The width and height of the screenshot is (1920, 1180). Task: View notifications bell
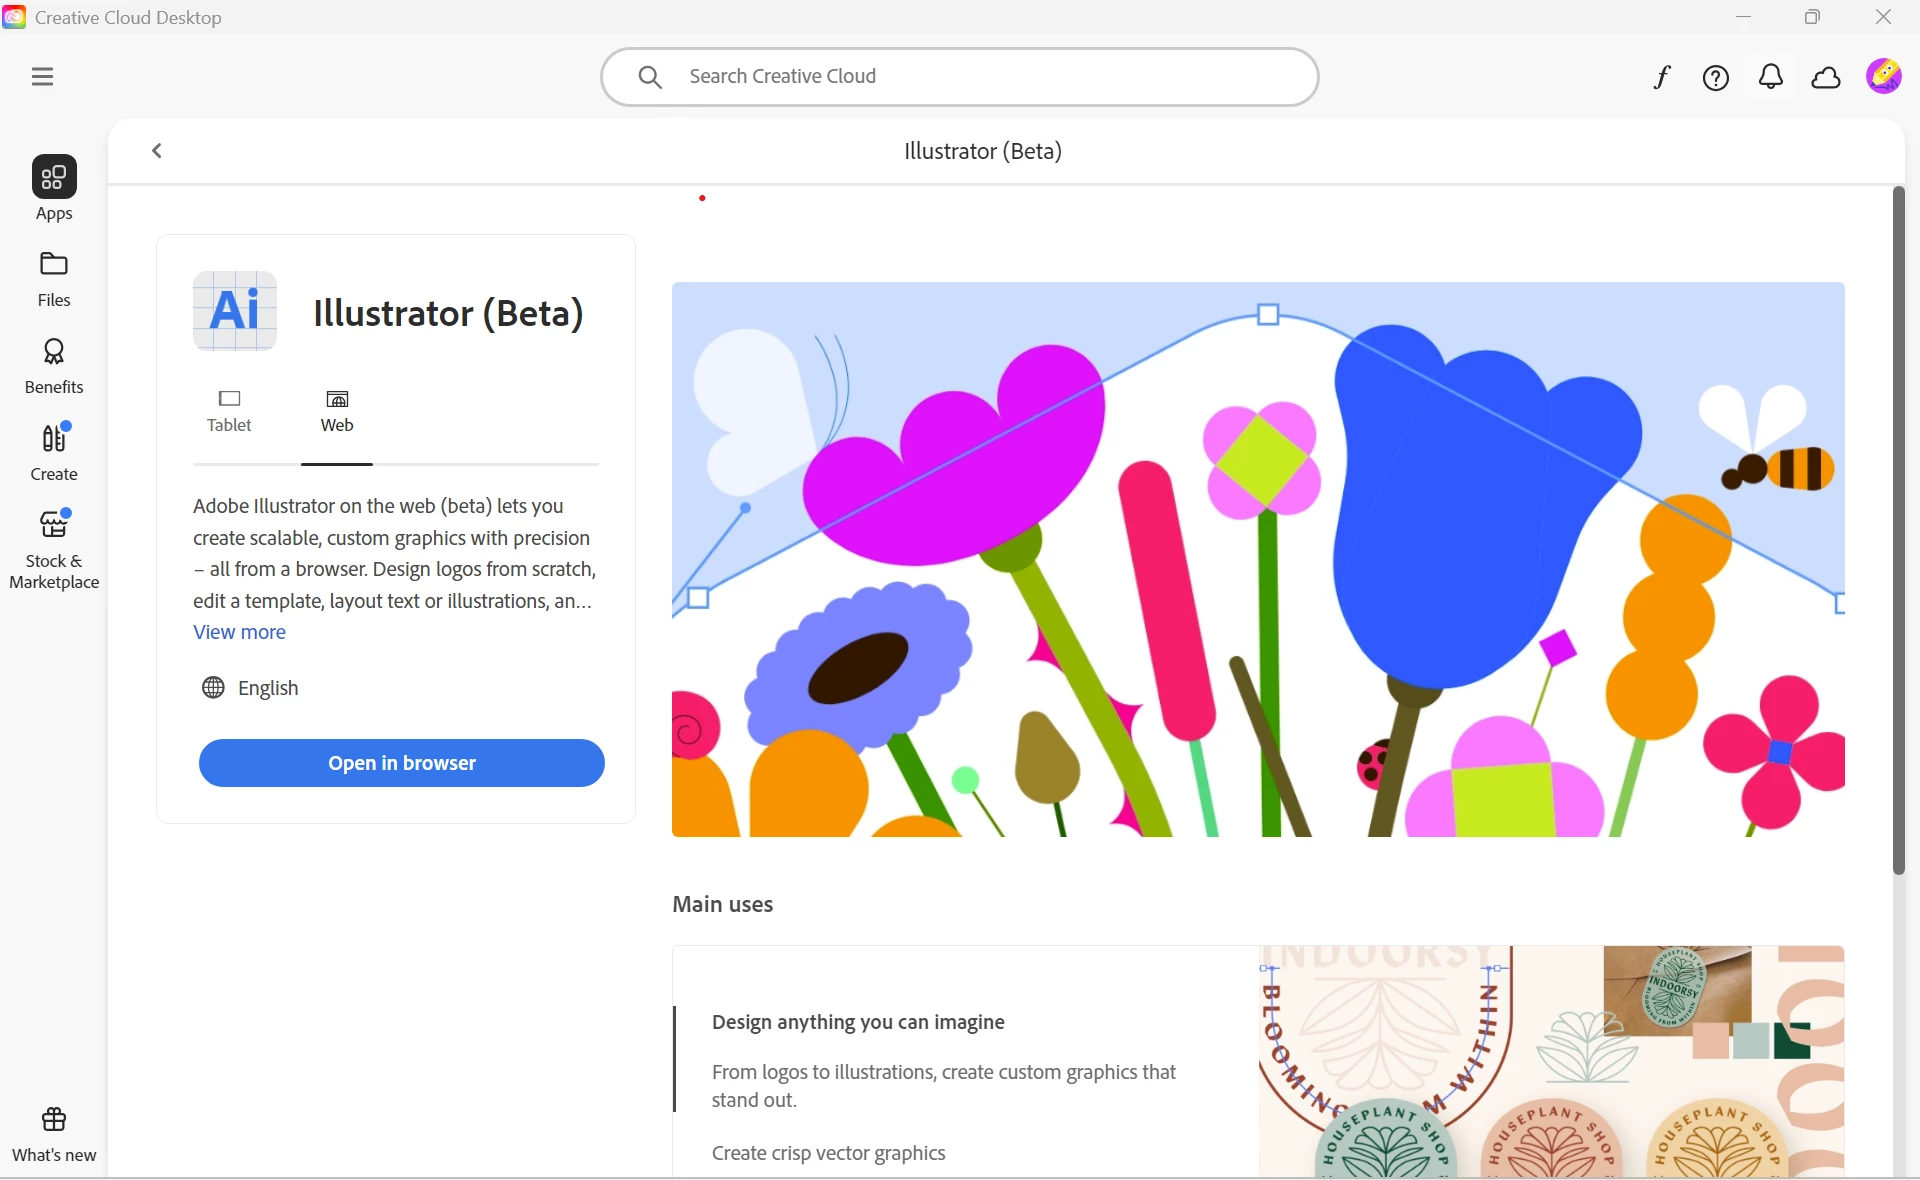click(x=1771, y=78)
